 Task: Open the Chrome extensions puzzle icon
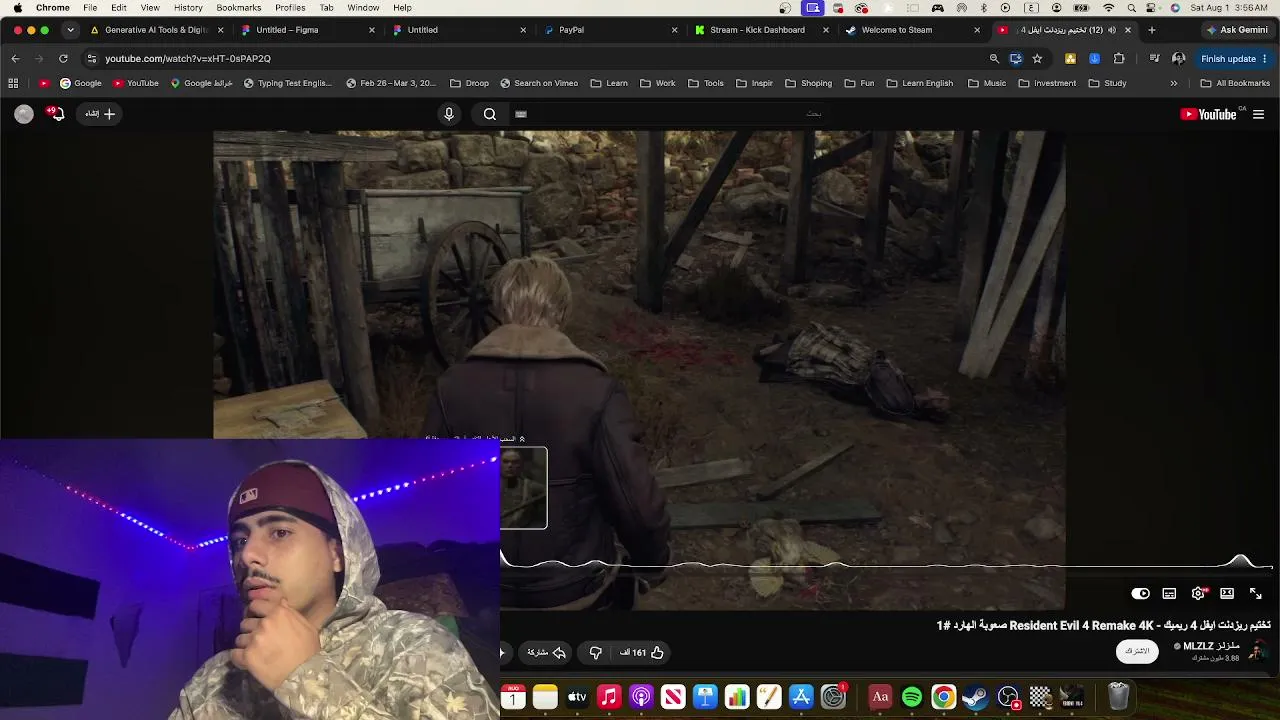(x=1119, y=58)
